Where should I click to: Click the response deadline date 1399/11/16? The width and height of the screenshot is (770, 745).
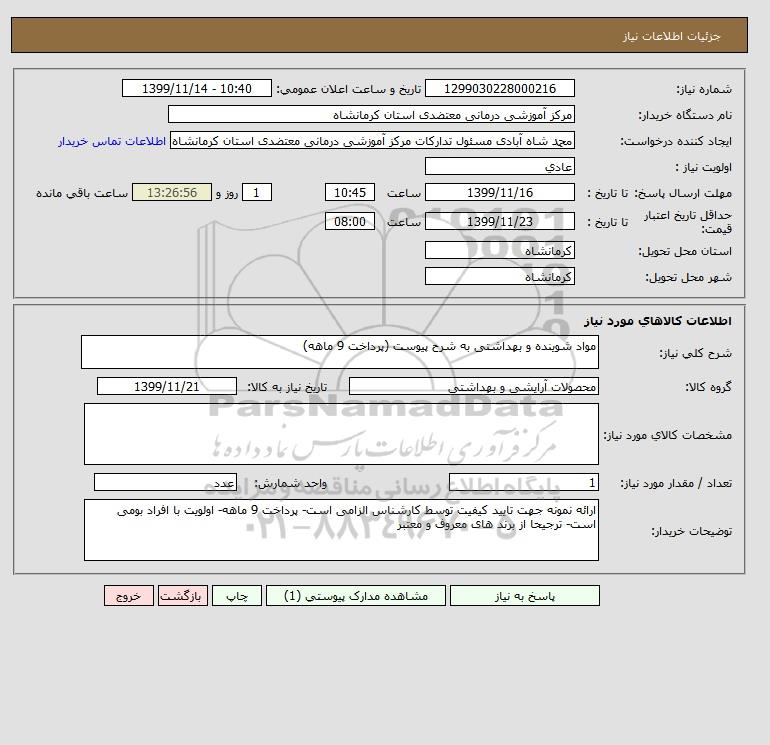[499, 193]
